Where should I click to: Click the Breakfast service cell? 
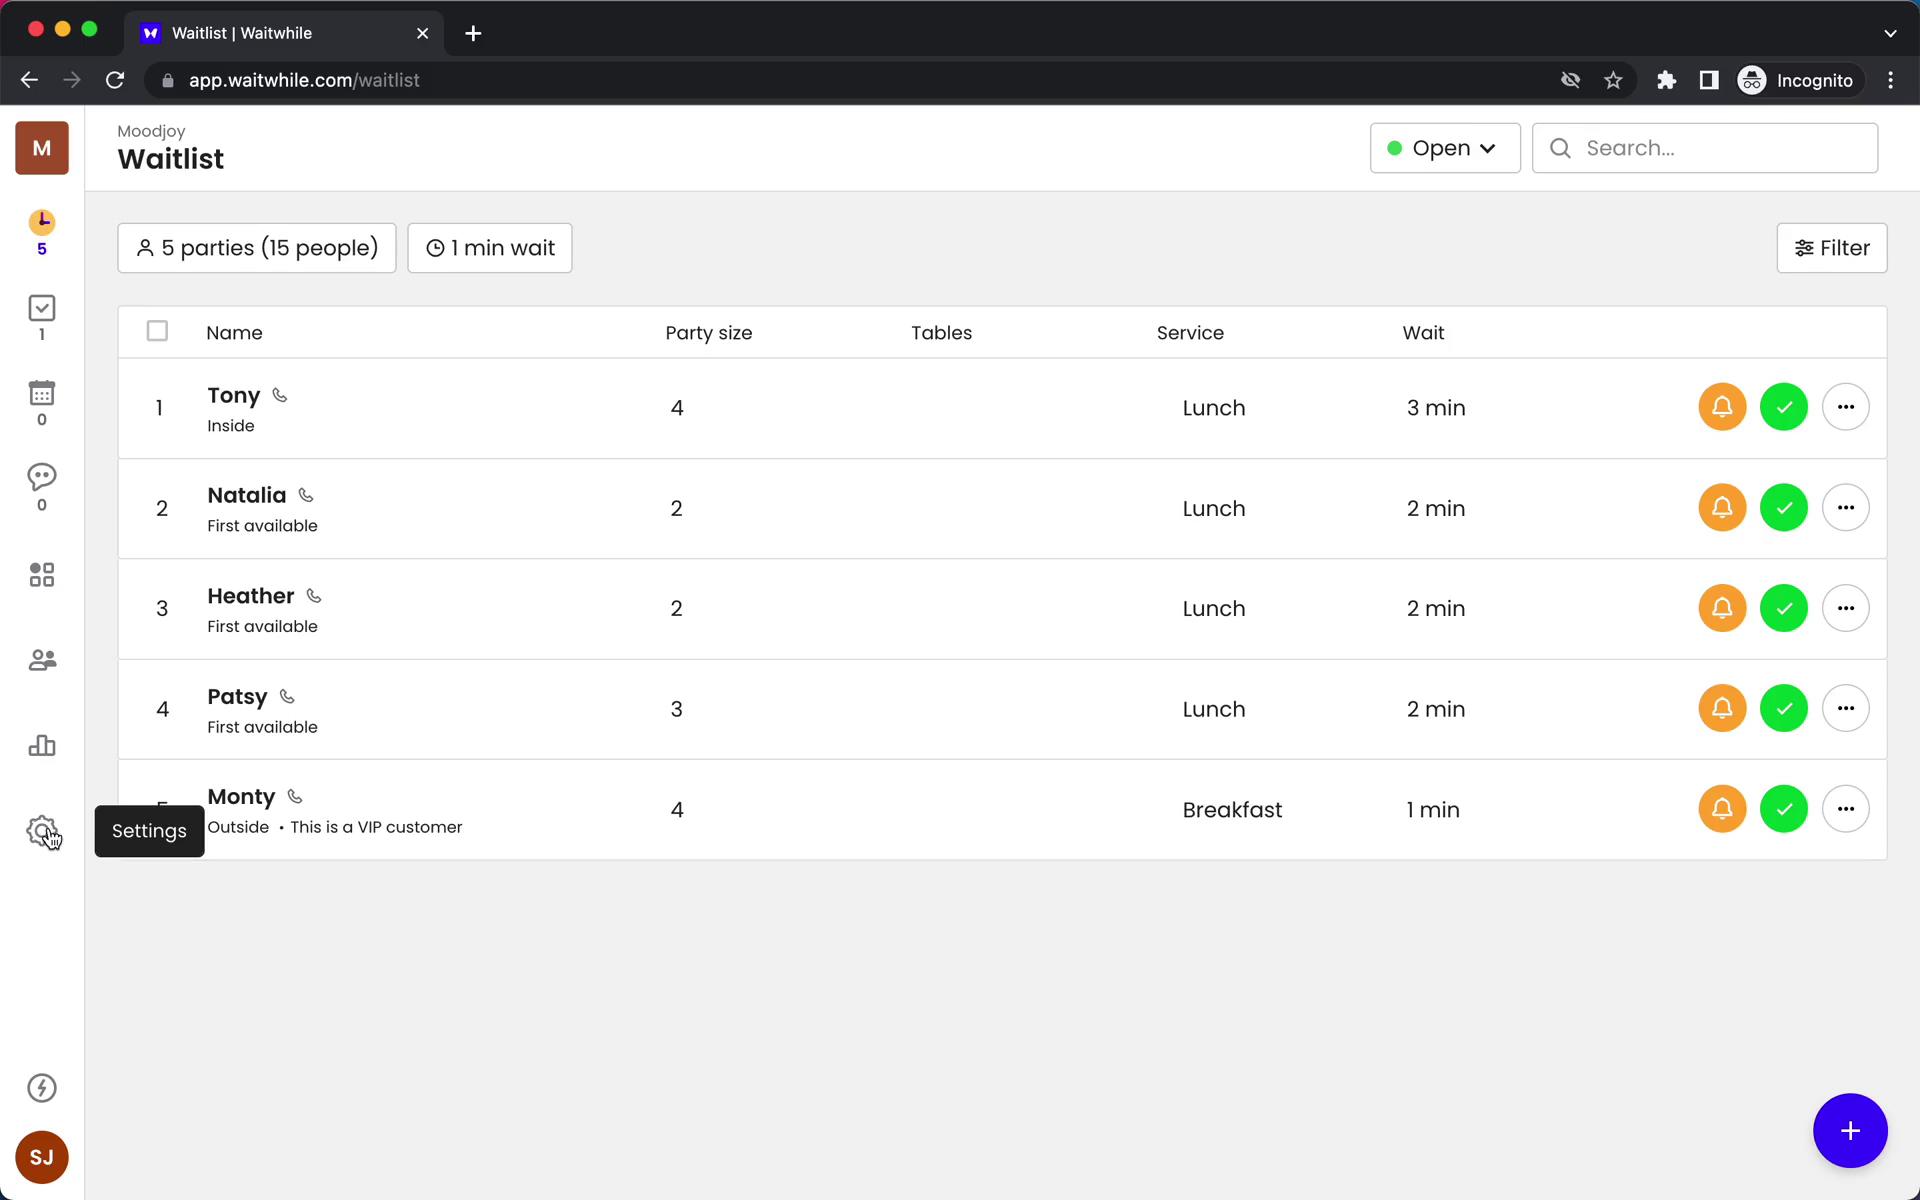(1232, 810)
